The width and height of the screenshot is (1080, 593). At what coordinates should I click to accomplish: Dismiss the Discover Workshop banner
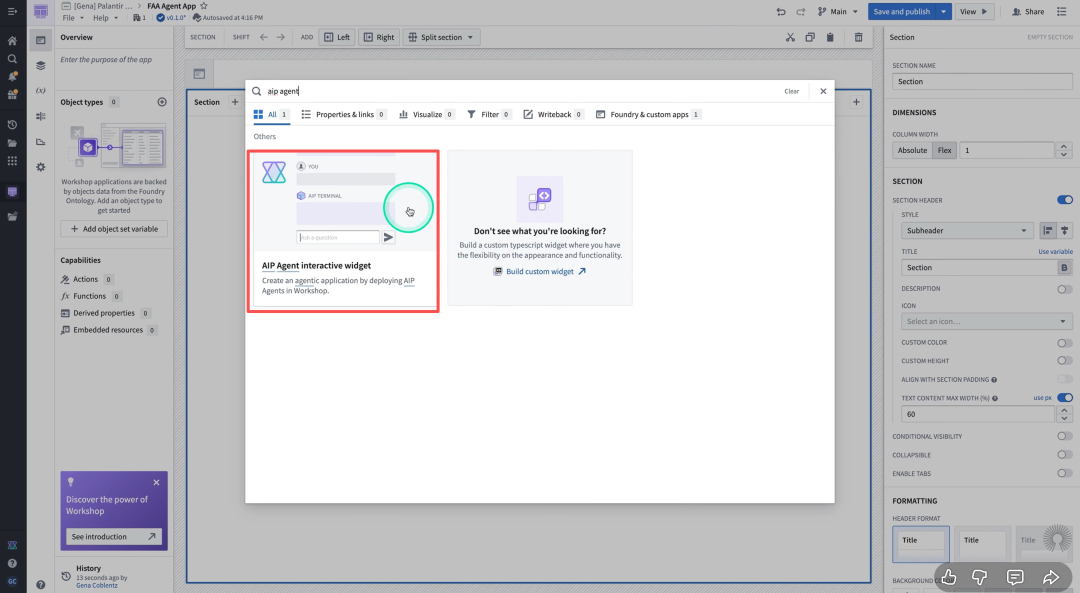pos(156,482)
